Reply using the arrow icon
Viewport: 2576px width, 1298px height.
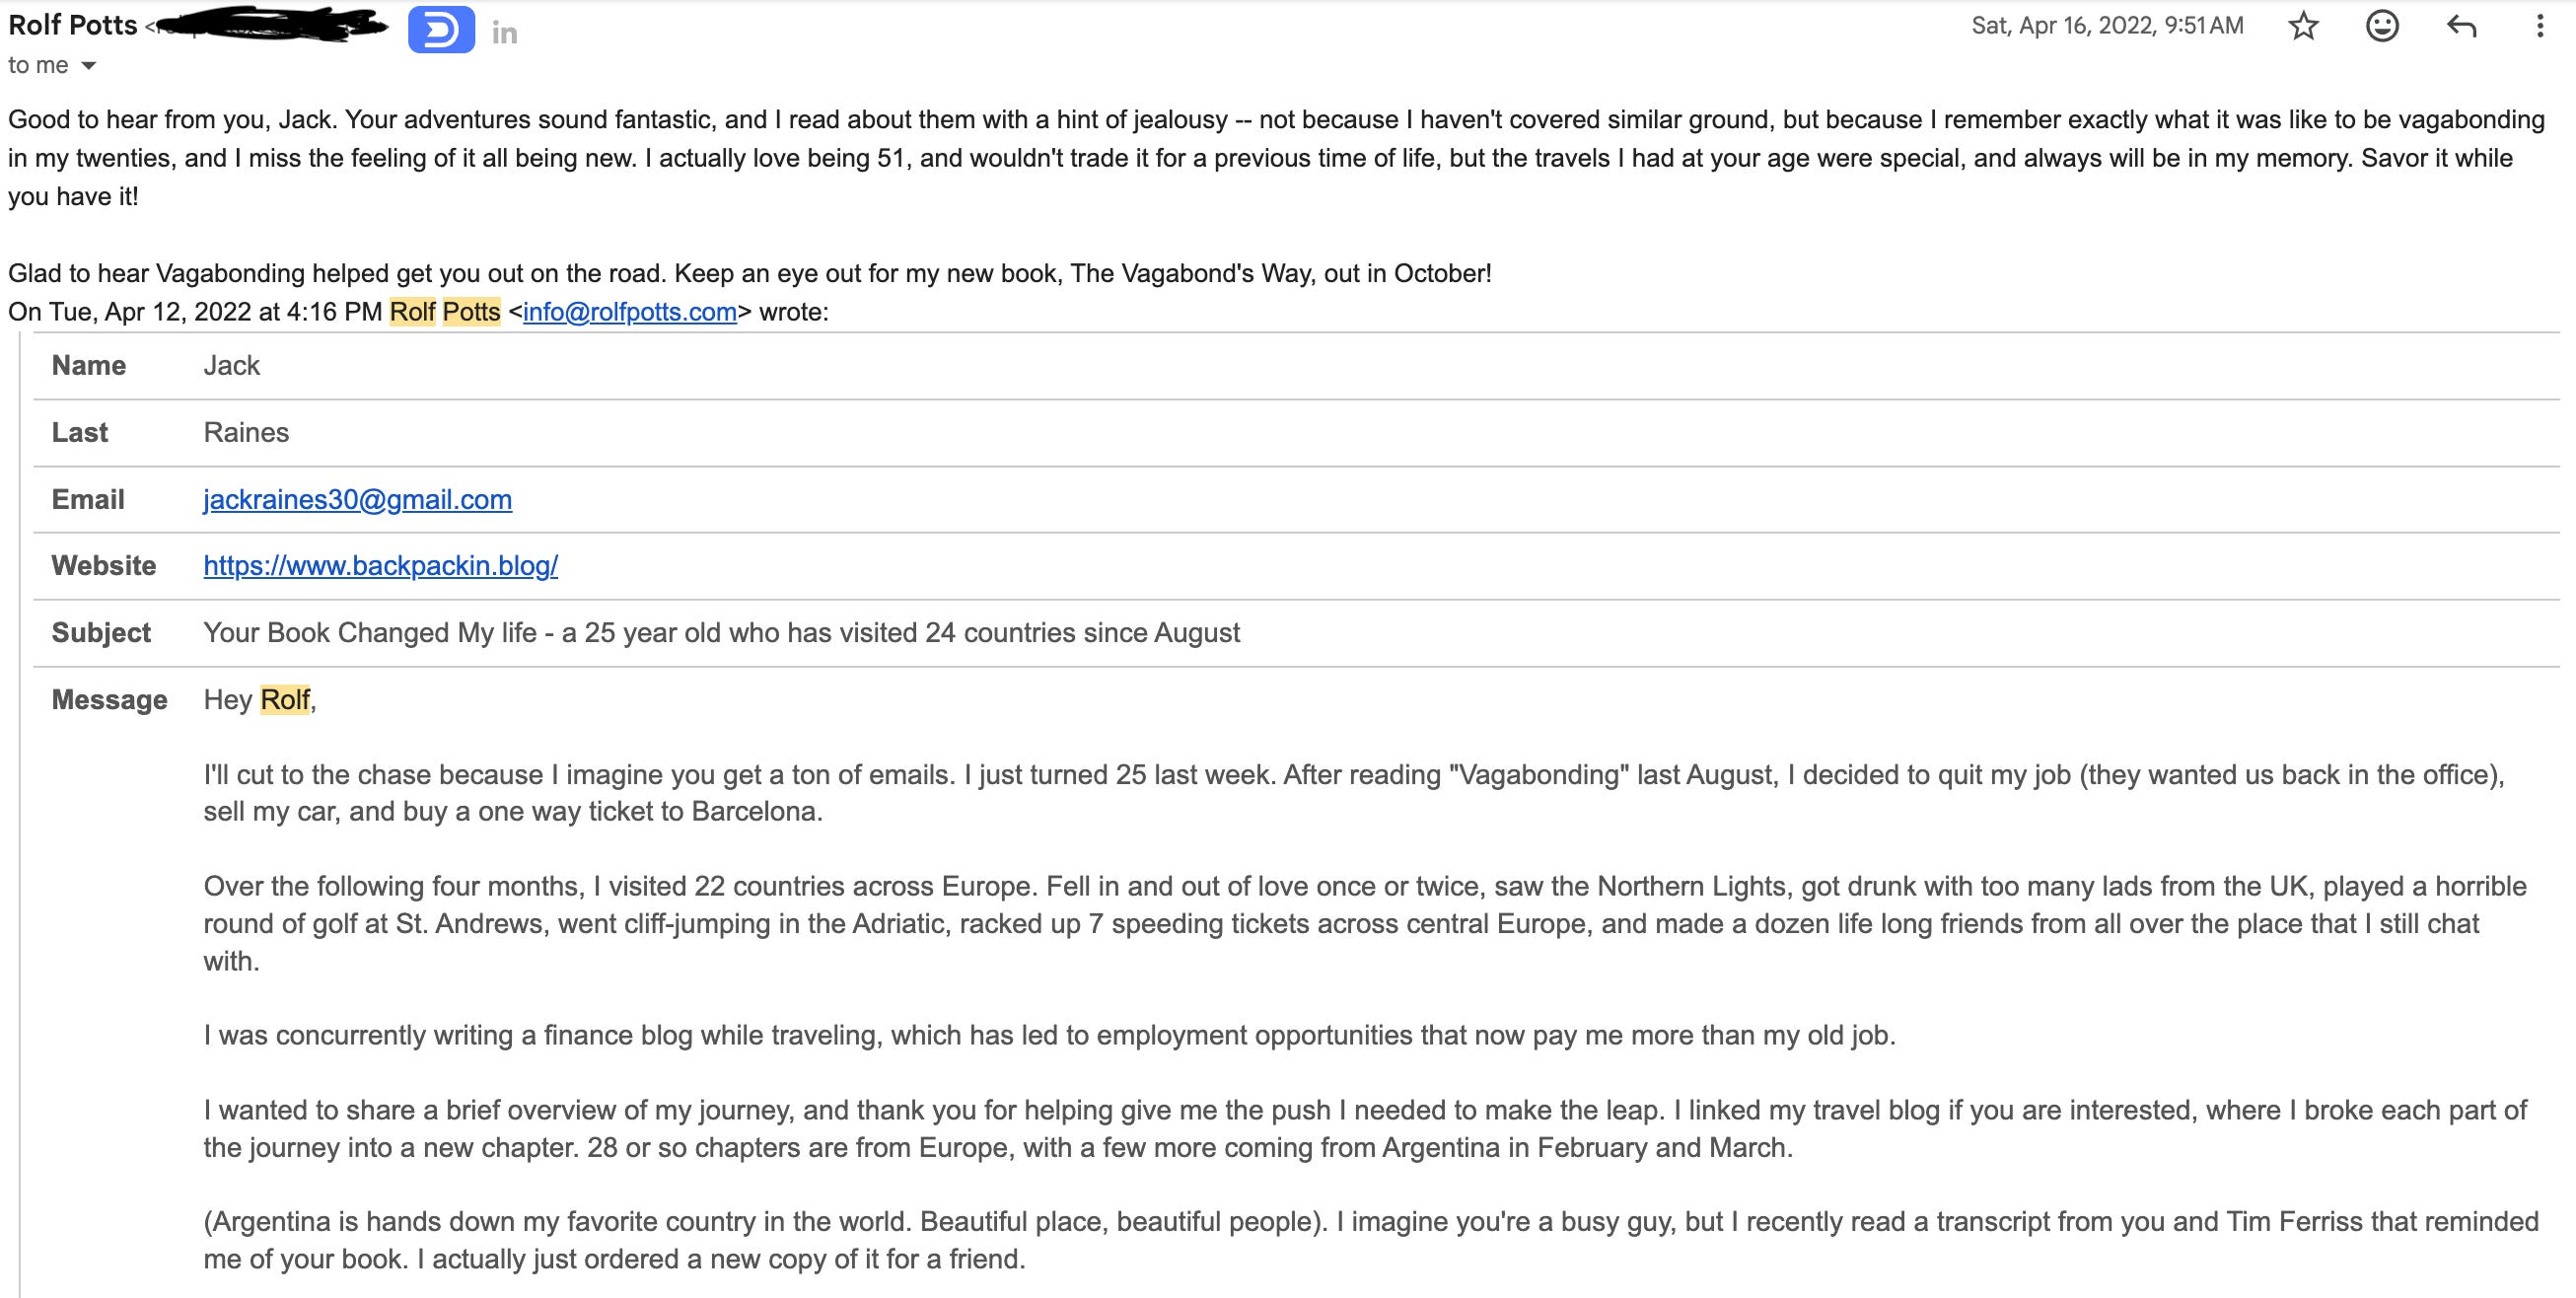2461,26
